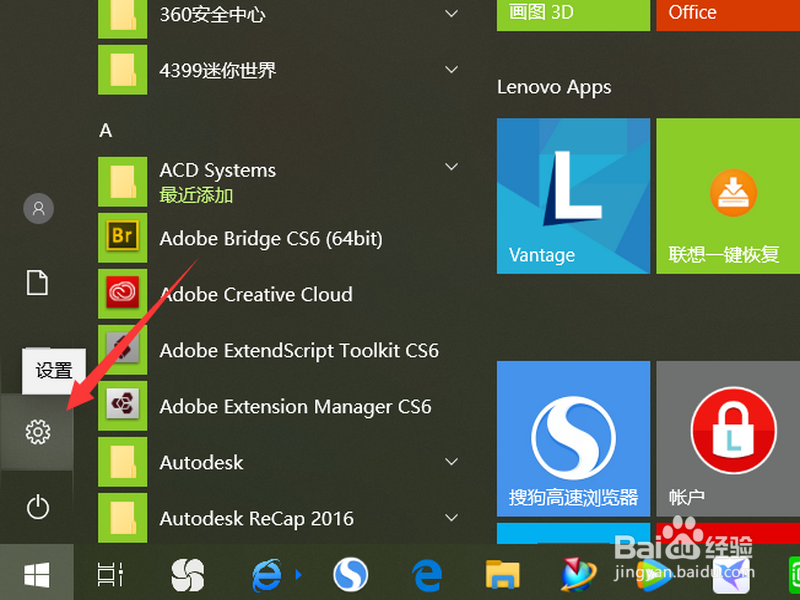Open the Office tile

(x=728, y=14)
